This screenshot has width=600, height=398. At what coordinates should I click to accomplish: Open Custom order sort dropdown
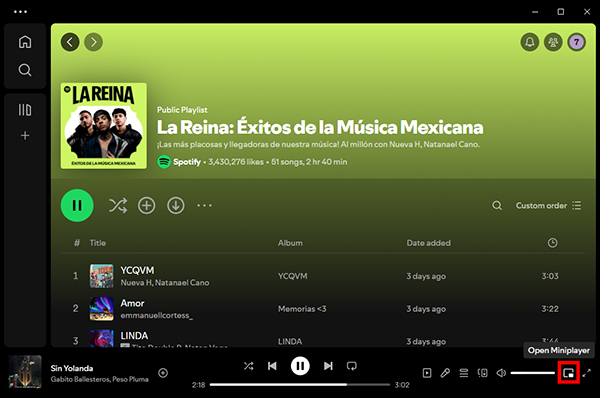pos(548,206)
